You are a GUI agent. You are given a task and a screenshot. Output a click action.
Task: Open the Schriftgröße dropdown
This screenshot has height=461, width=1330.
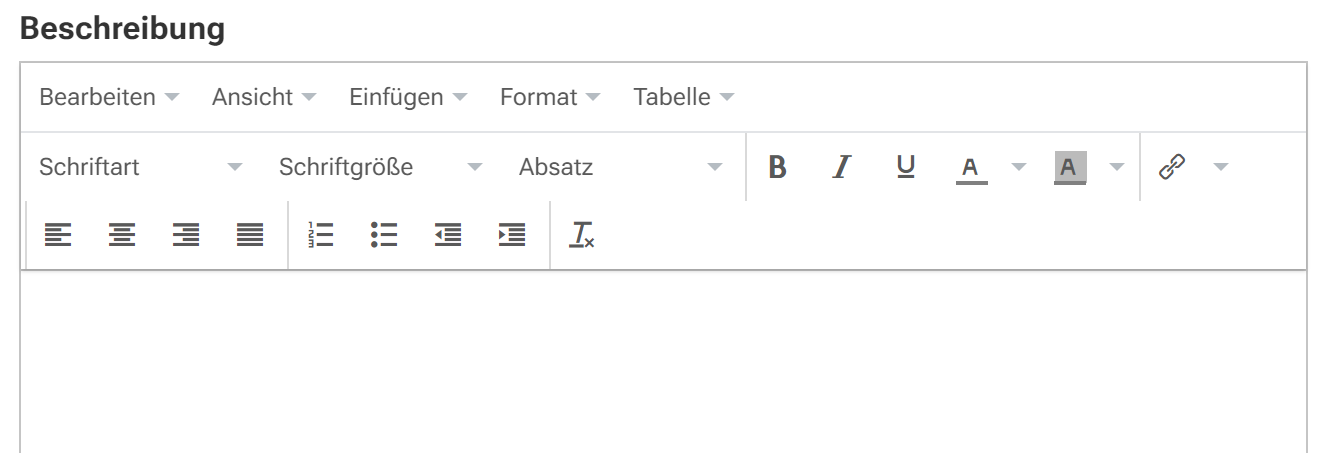381,167
